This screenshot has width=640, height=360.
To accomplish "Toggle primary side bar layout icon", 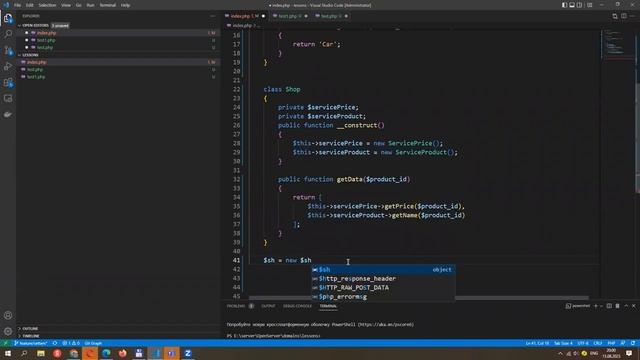I will [x=564, y=5].
